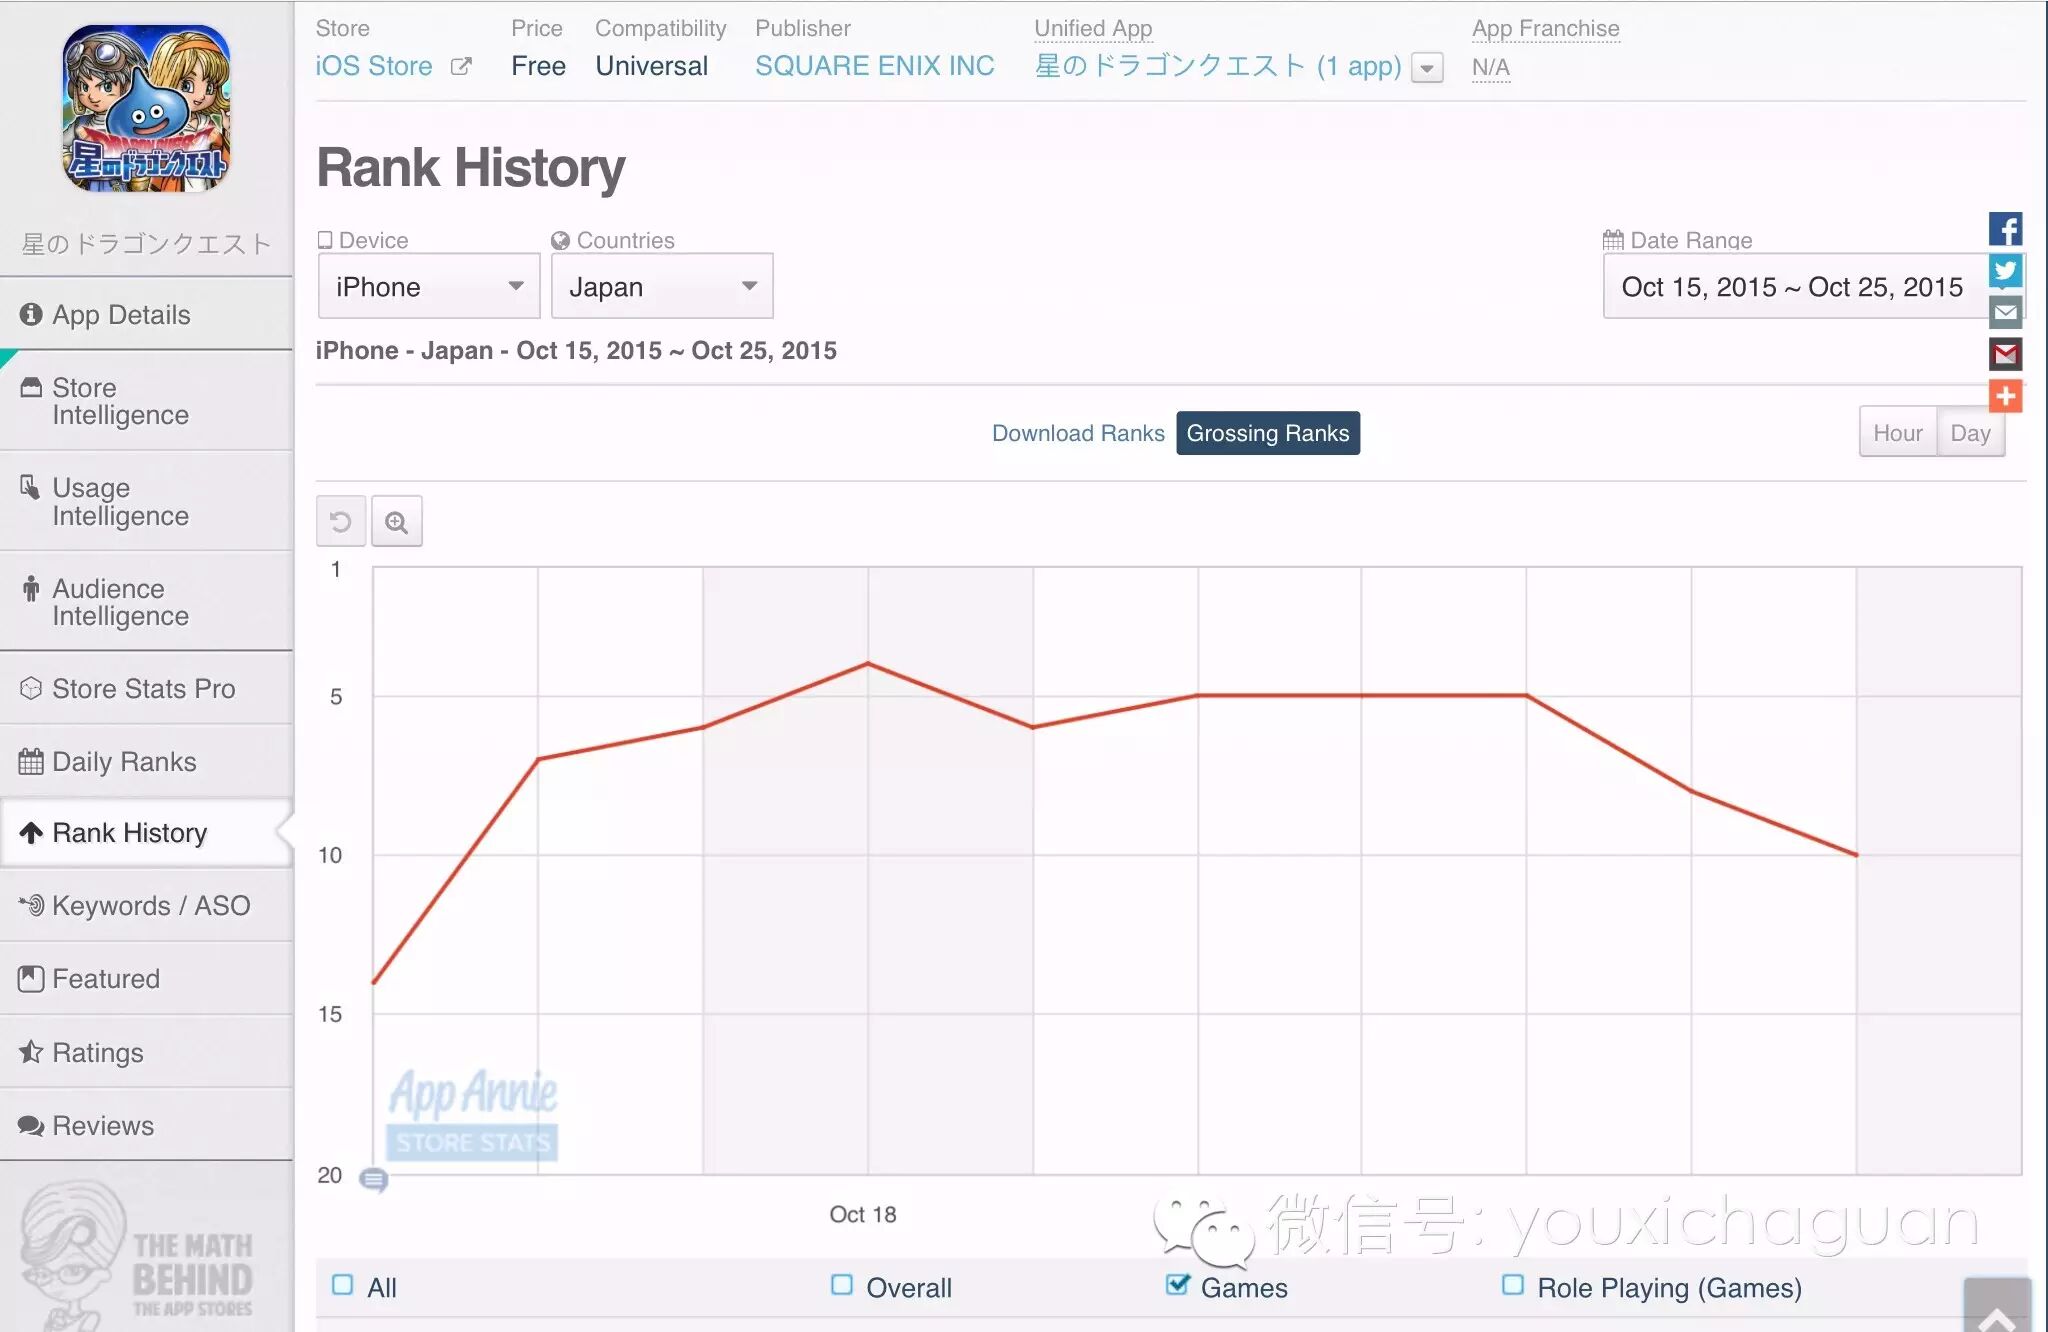Click the chart reset zoom icon
The image size is (2048, 1332).
tap(341, 522)
